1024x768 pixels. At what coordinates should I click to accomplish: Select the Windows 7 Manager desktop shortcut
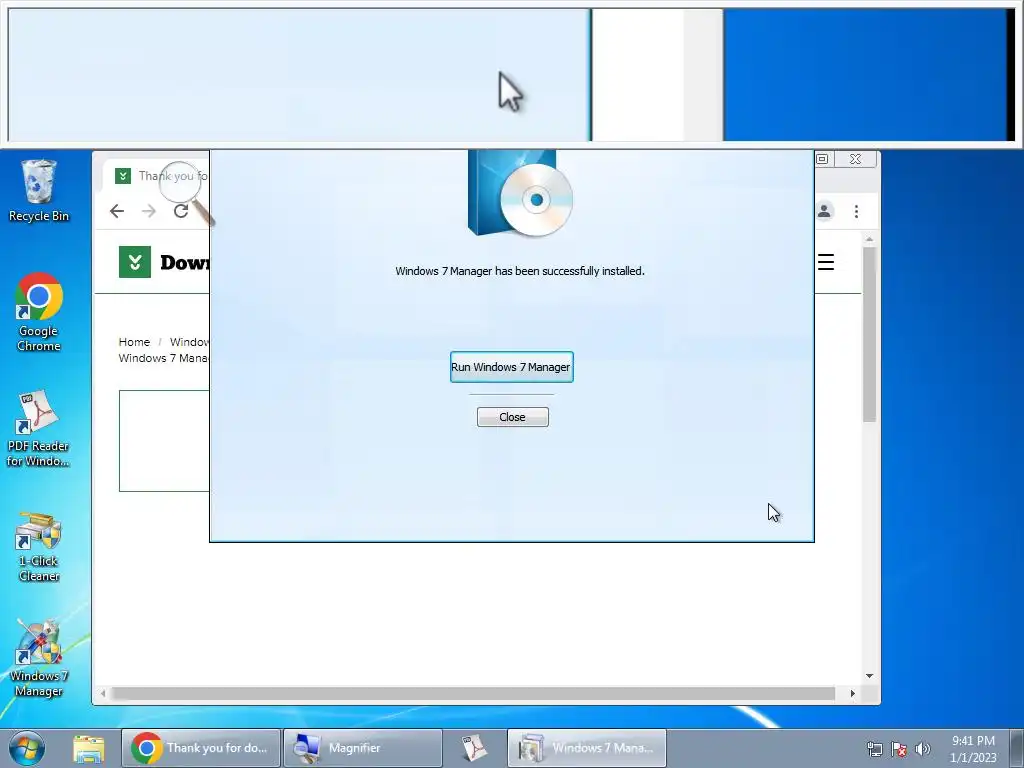tap(39, 658)
